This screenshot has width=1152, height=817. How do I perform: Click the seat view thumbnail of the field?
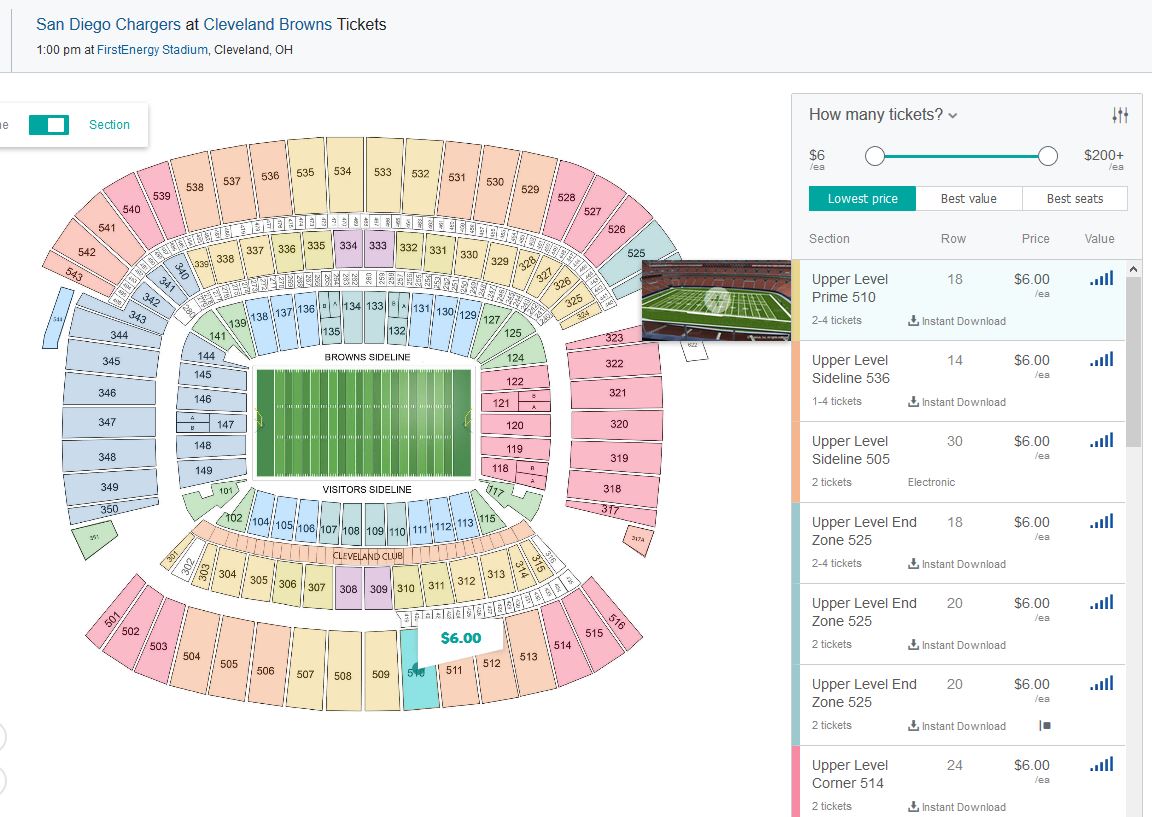click(716, 300)
